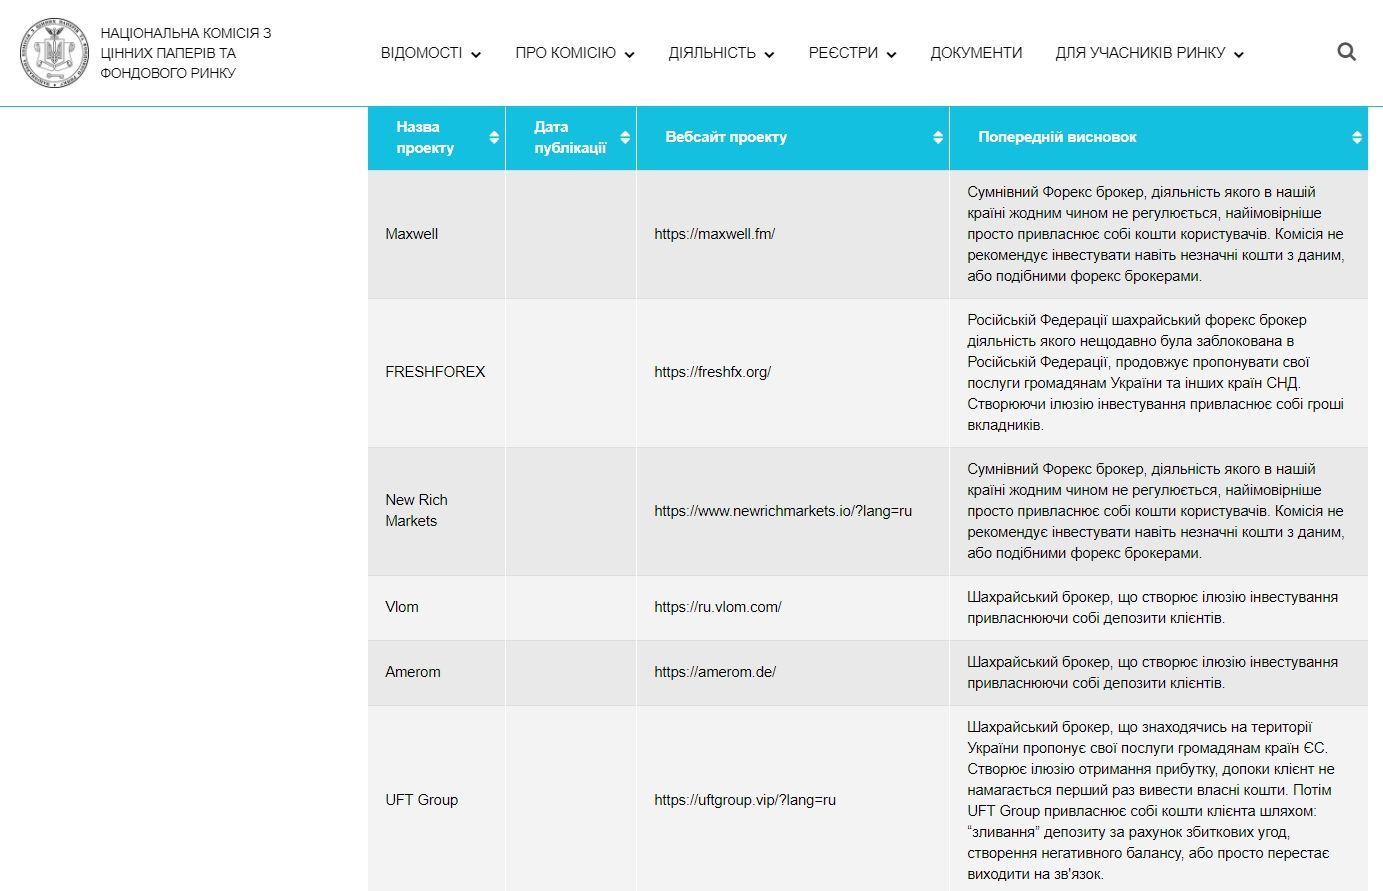Image resolution: width=1383 pixels, height=891 pixels.
Task: Sort by Дата публікації column arrows
Action: (x=625, y=137)
